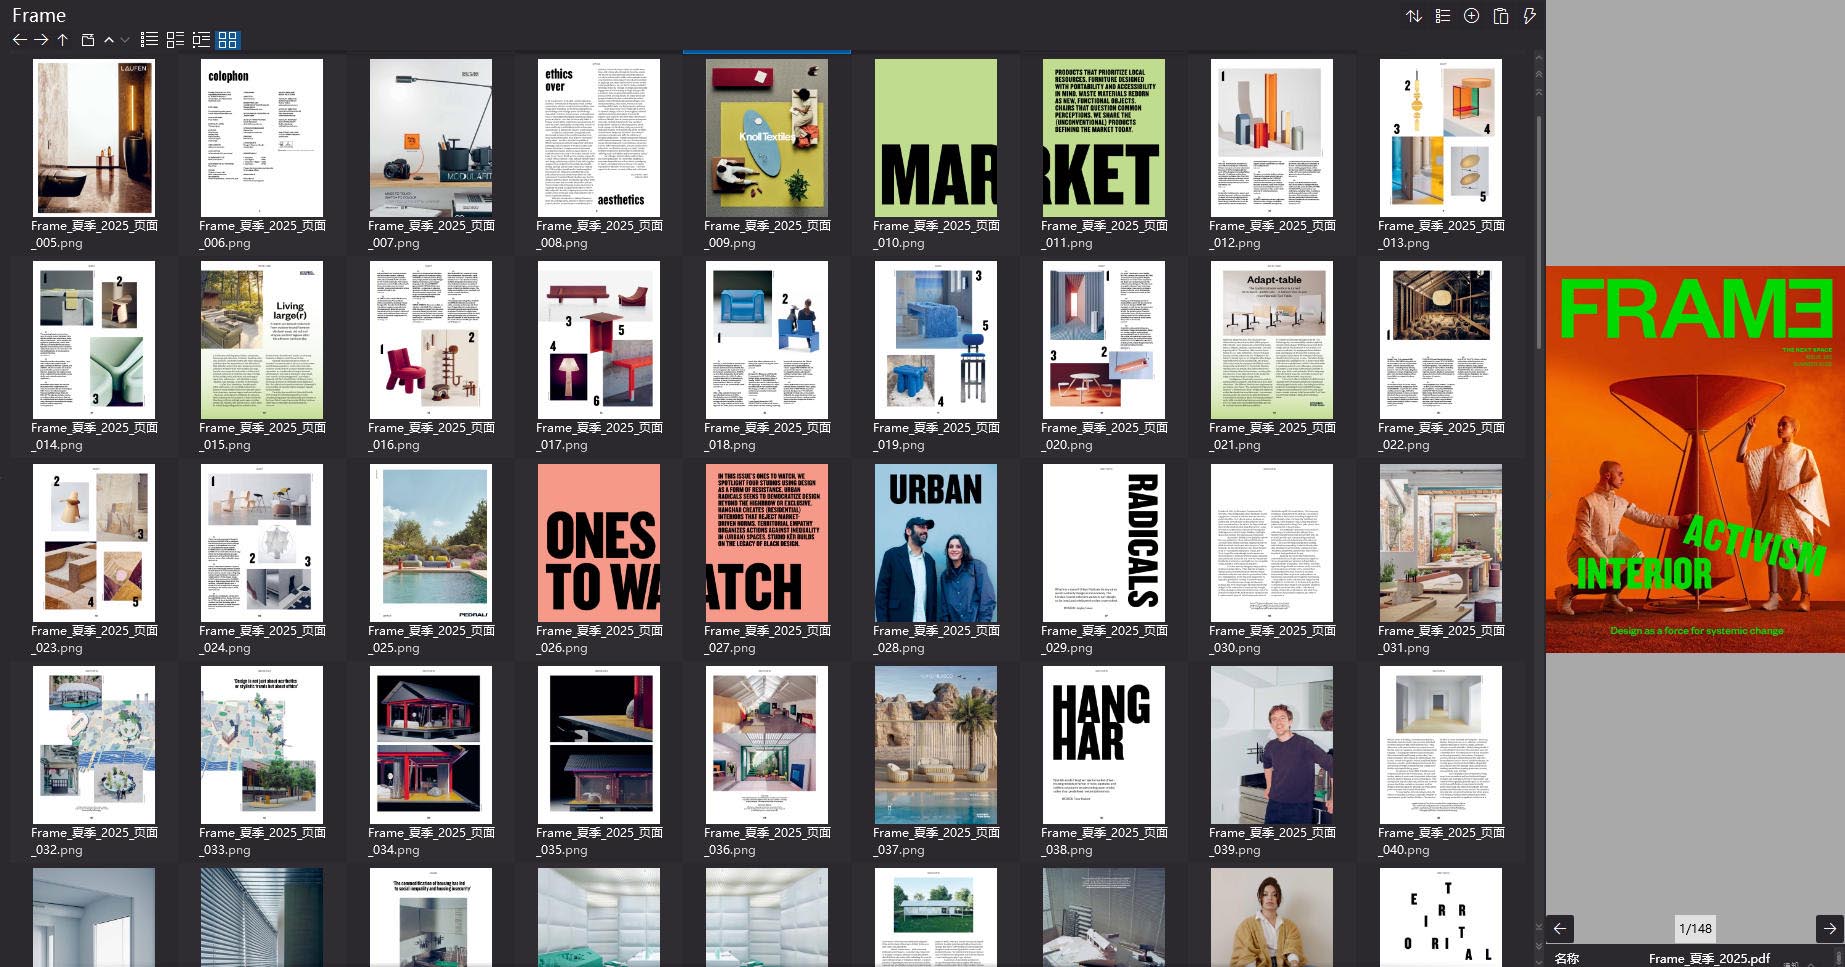Open the item checklist icon top-right
1845x967 pixels.
tap(1442, 16)
